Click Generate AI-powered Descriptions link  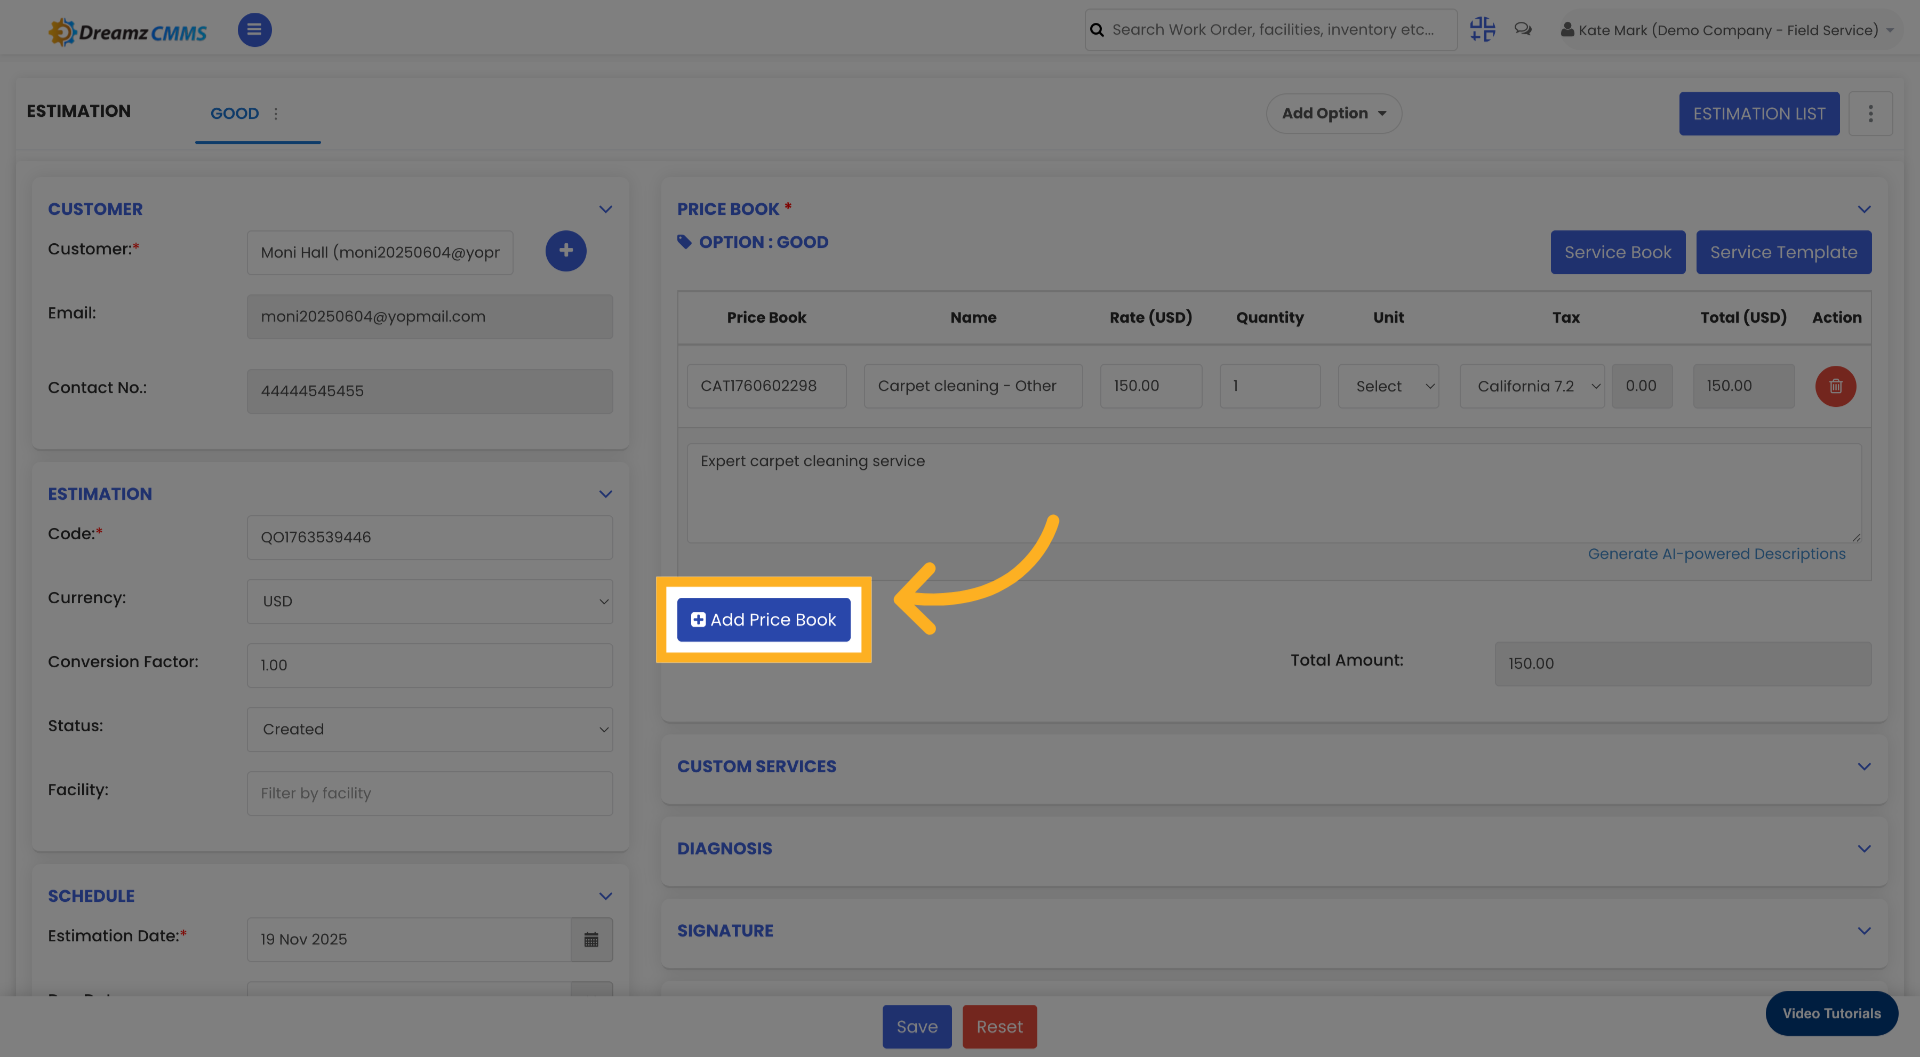coord(1717,554)
